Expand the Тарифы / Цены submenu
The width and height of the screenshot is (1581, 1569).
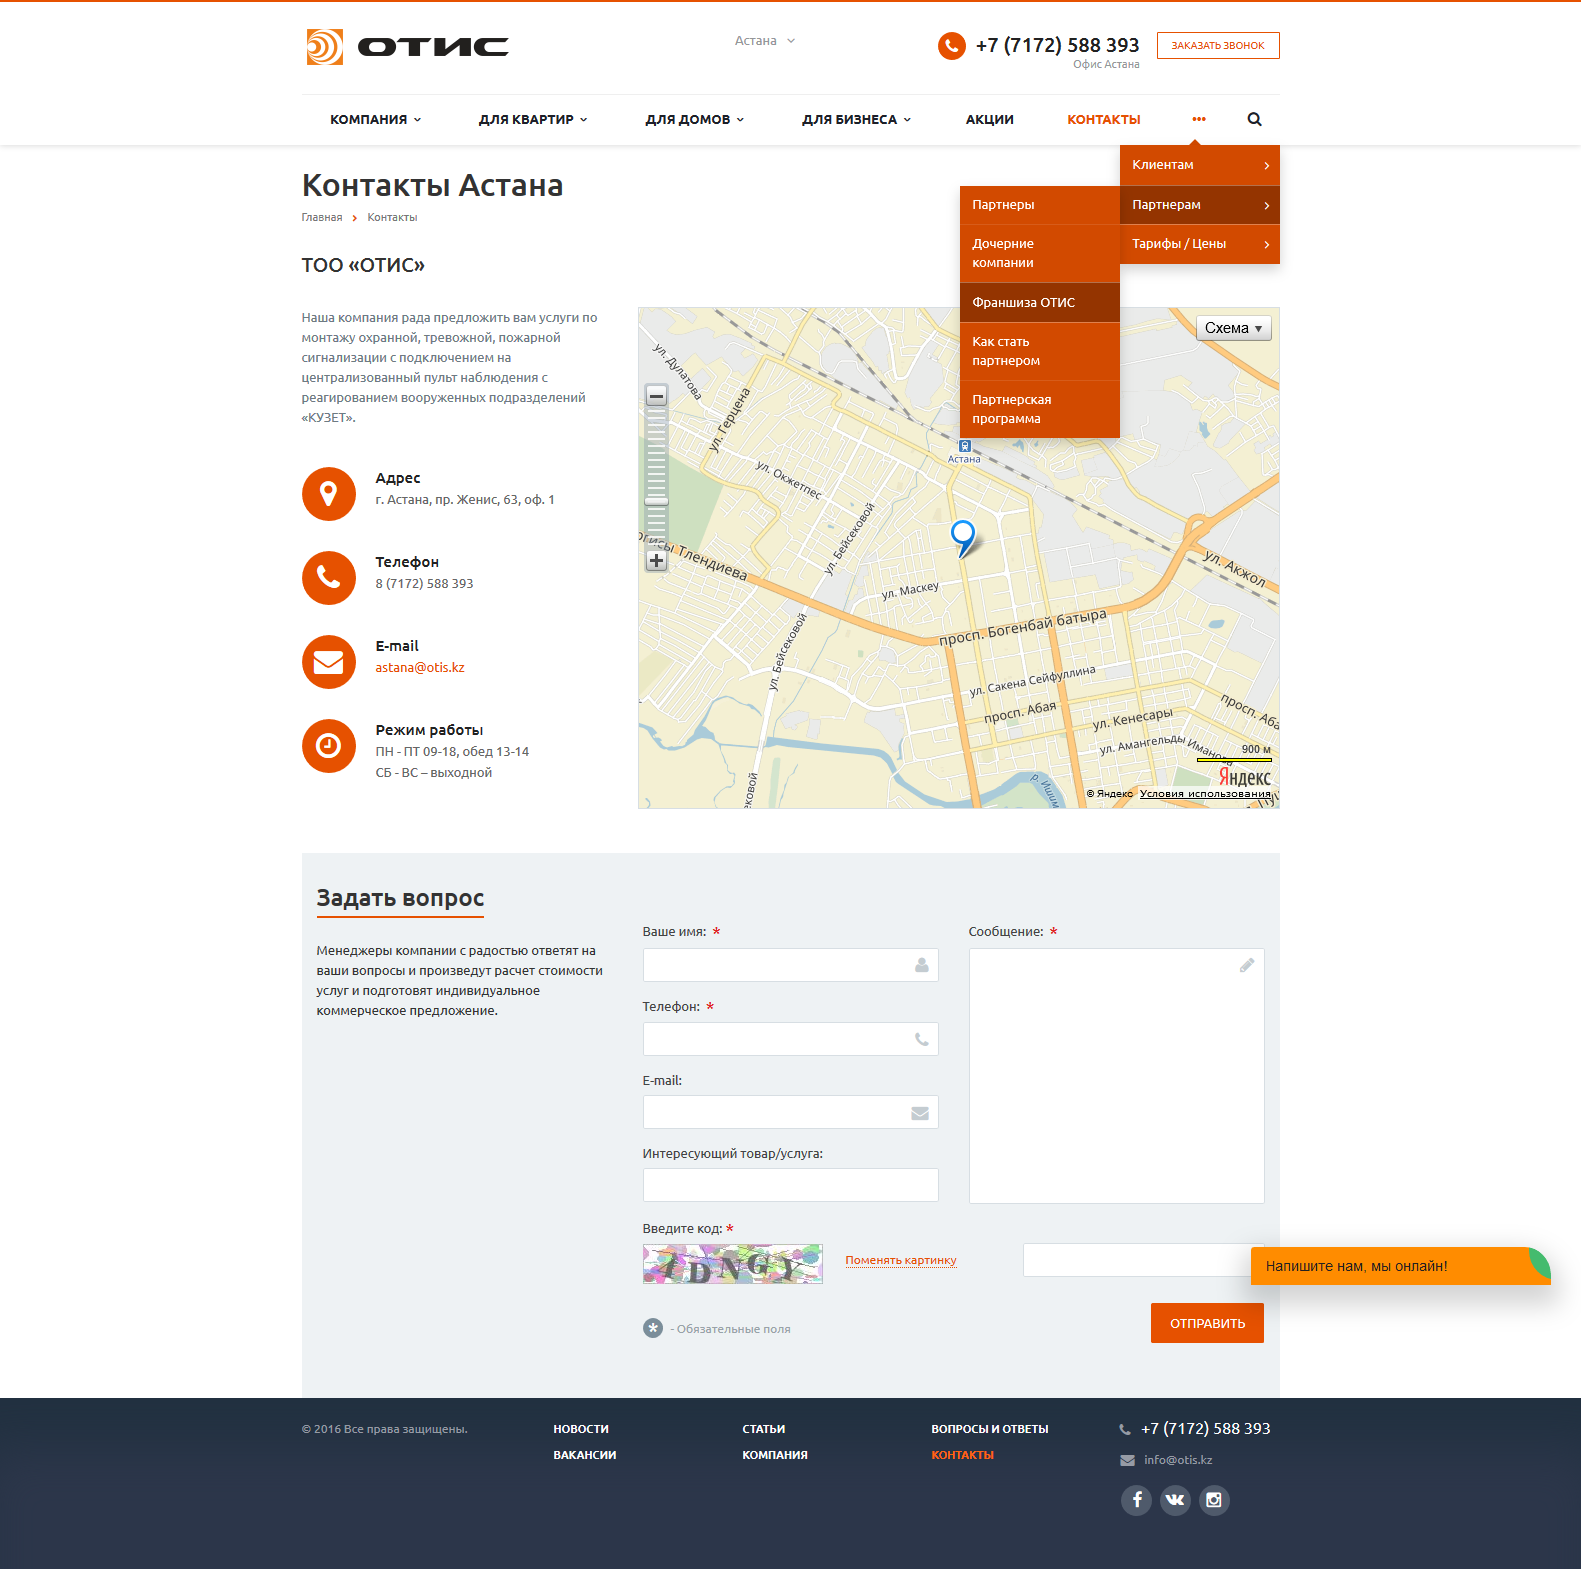point(1200,244)
